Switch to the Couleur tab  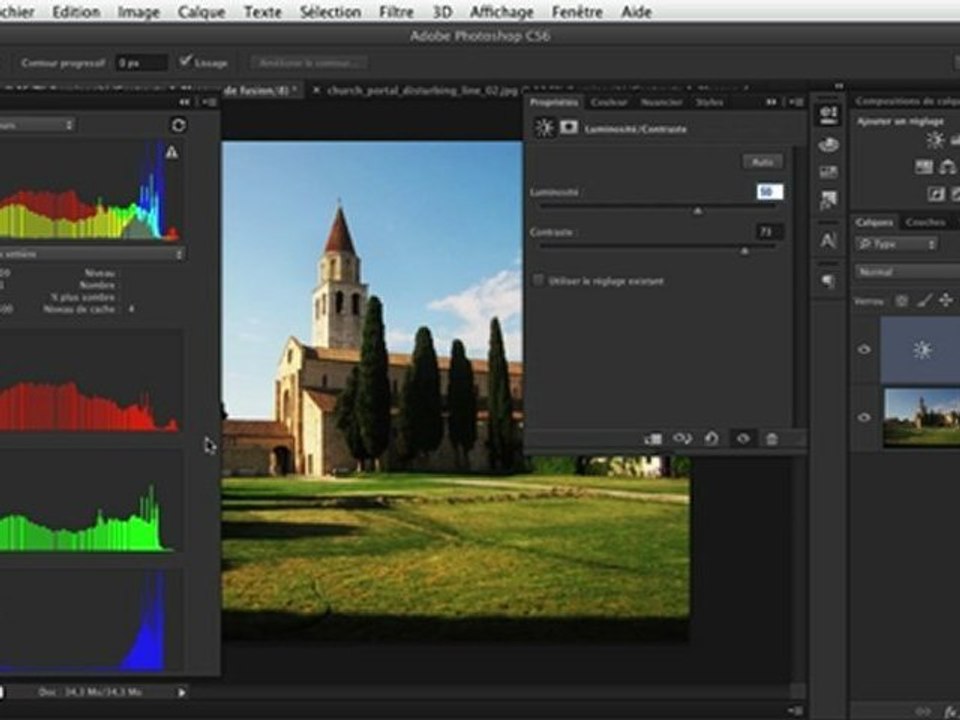609,102
